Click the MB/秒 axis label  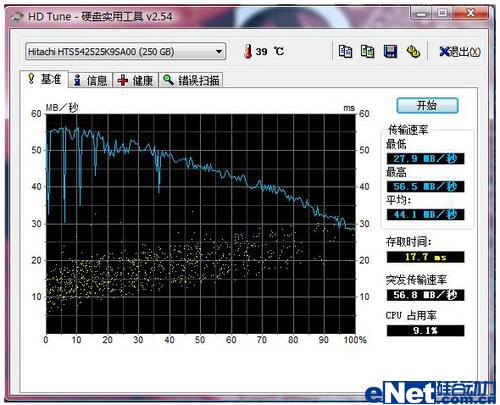point(62,108)
